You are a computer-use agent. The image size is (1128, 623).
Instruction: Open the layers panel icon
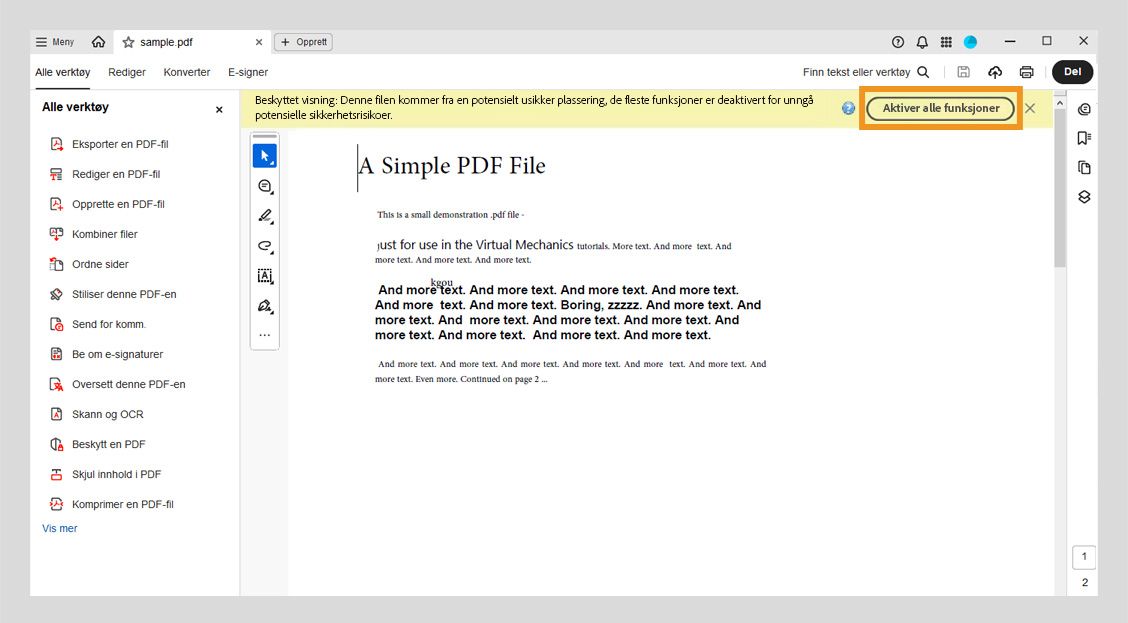click(x=1084, y=197)
